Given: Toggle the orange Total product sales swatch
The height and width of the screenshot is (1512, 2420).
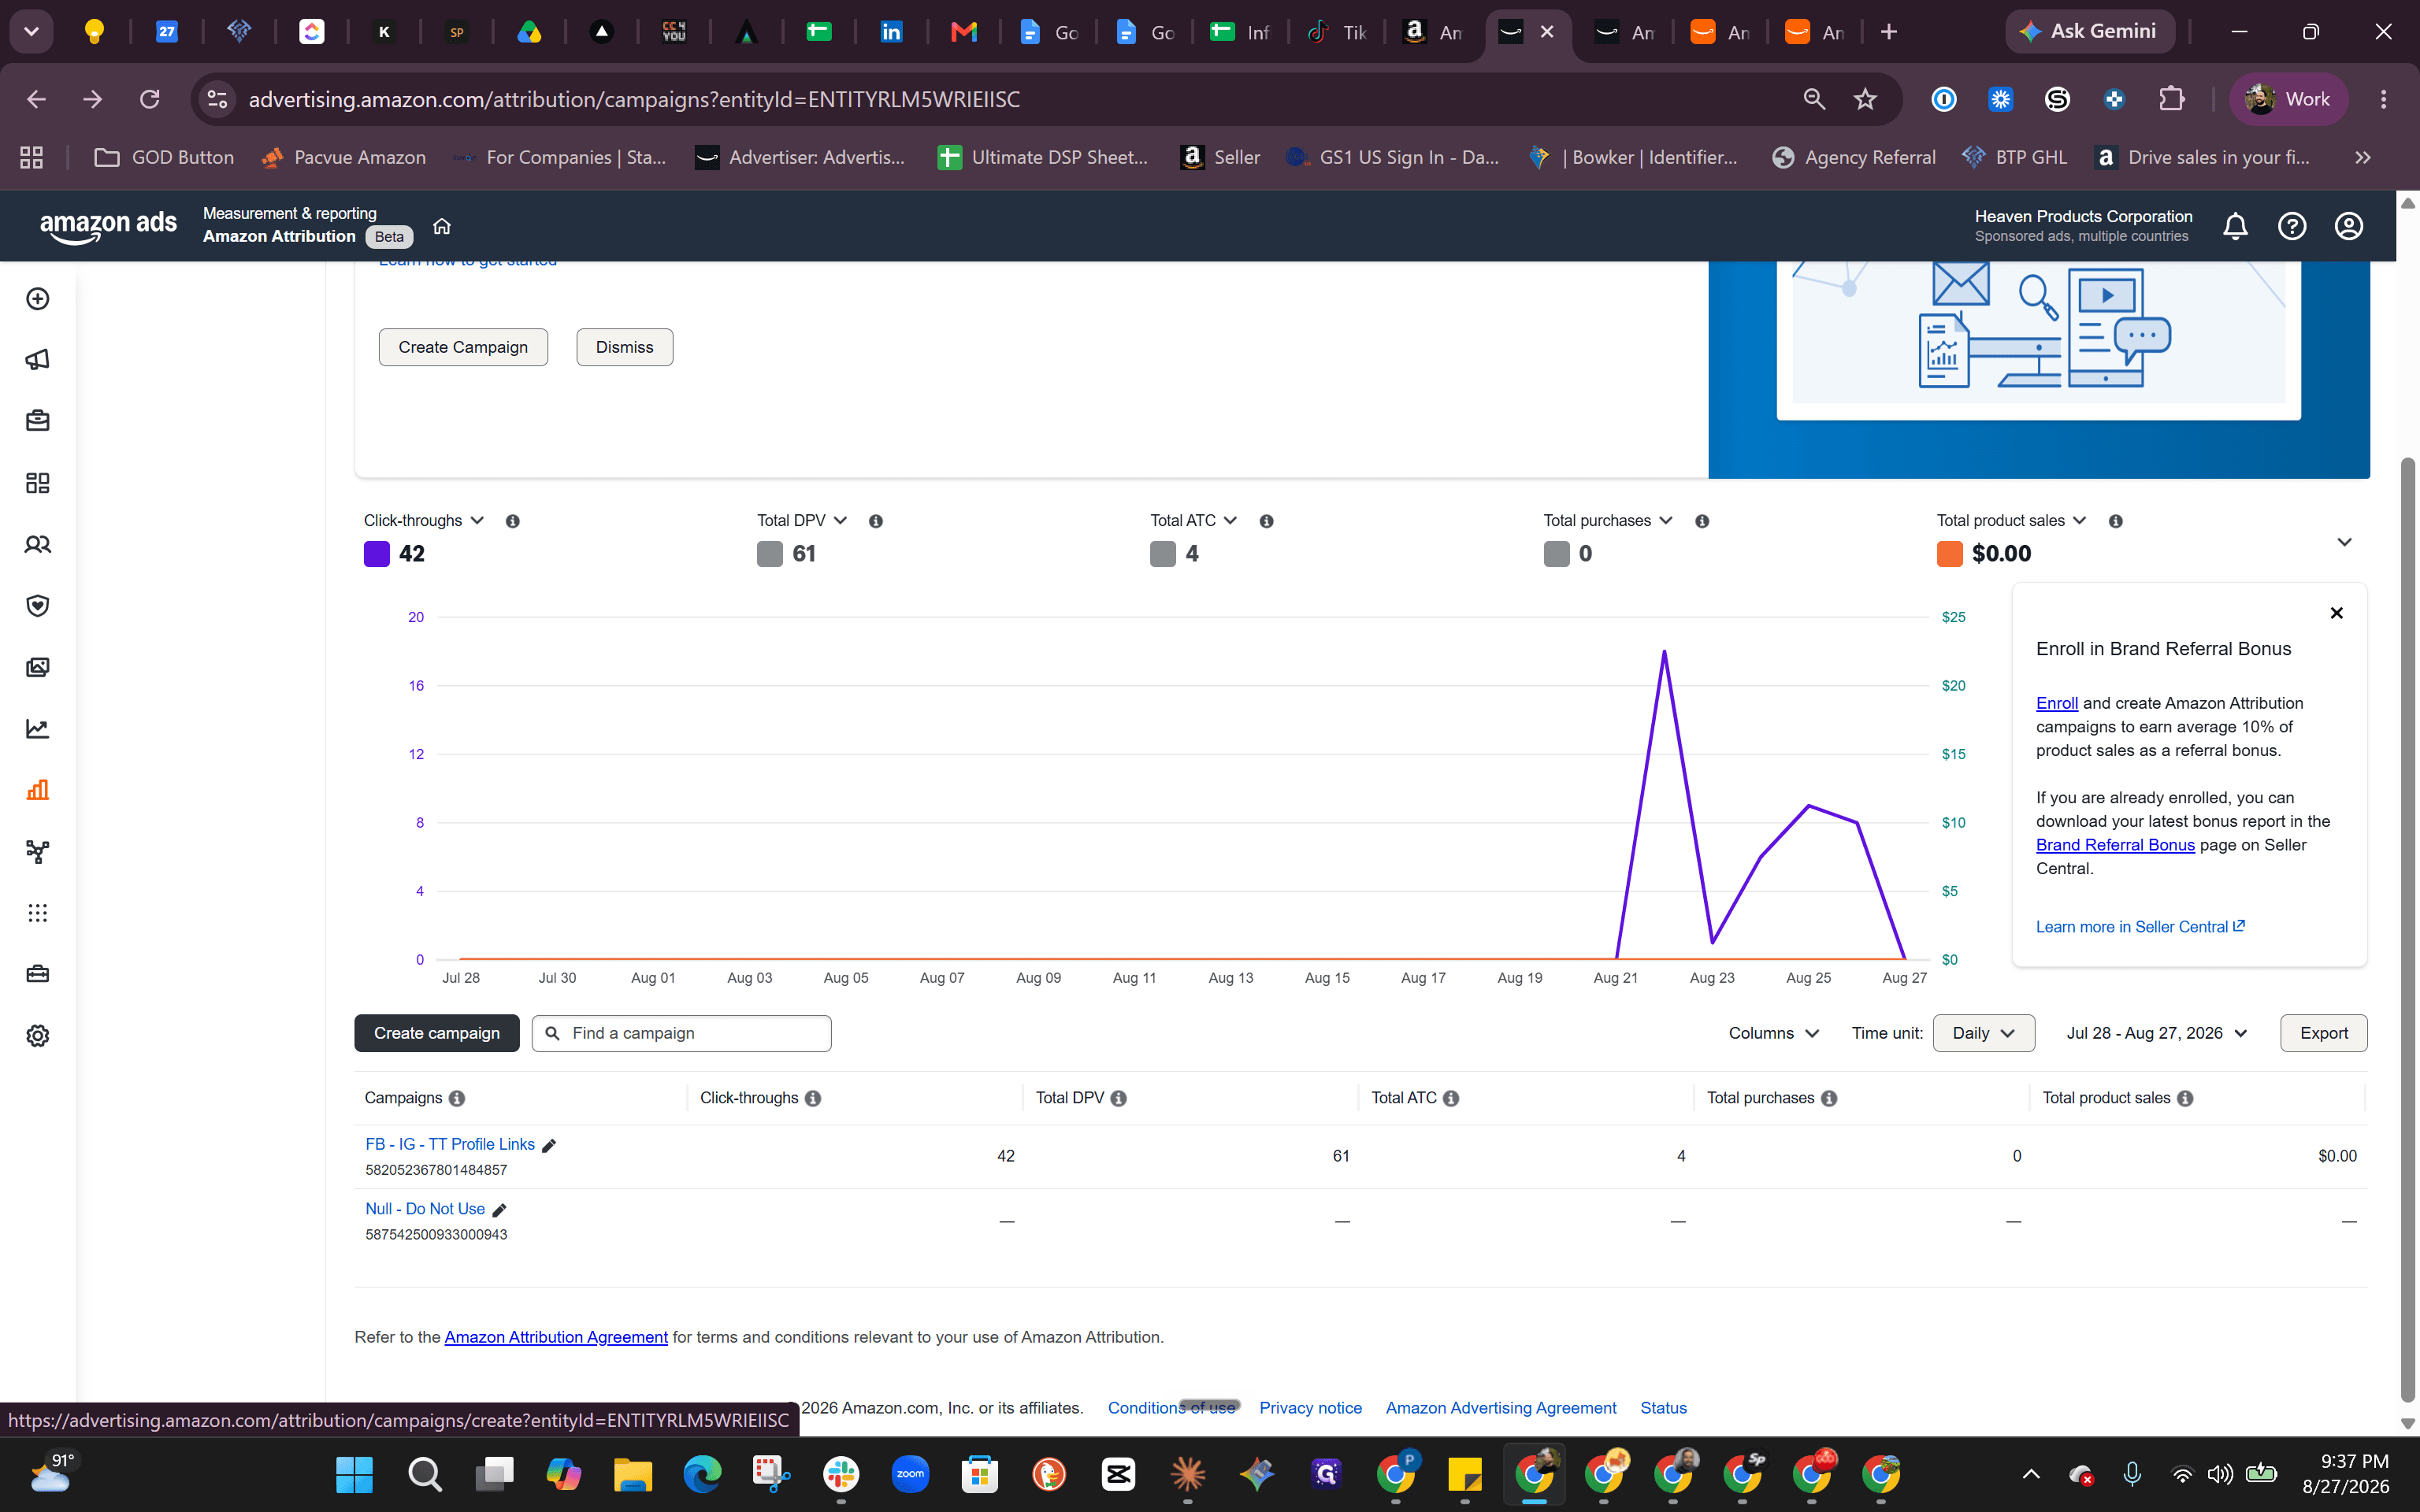Looking at the screenshot, I should click(x=1949, y=554).
